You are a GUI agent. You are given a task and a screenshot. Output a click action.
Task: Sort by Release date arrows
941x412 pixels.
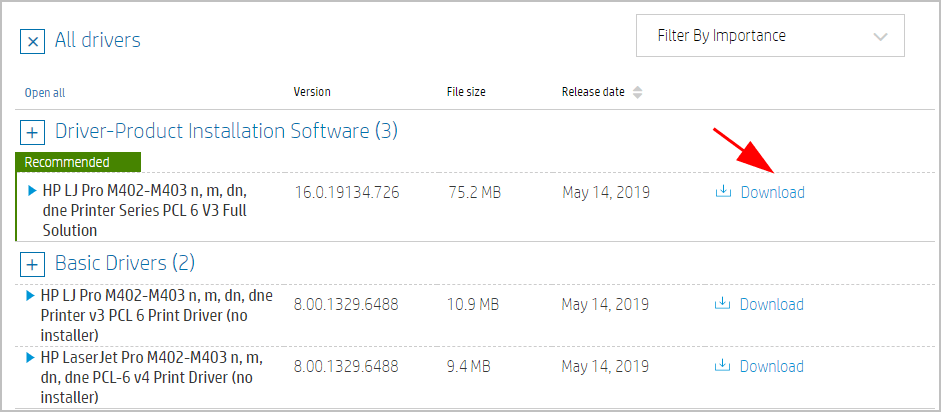point(637,92)
